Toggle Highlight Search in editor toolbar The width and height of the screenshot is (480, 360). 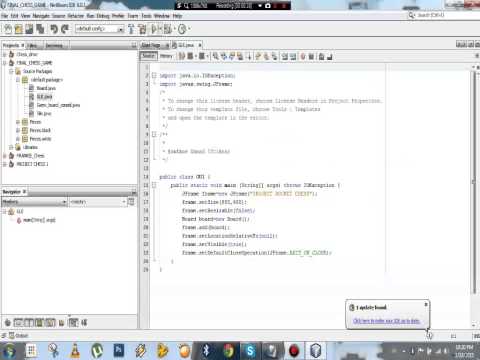240,56
